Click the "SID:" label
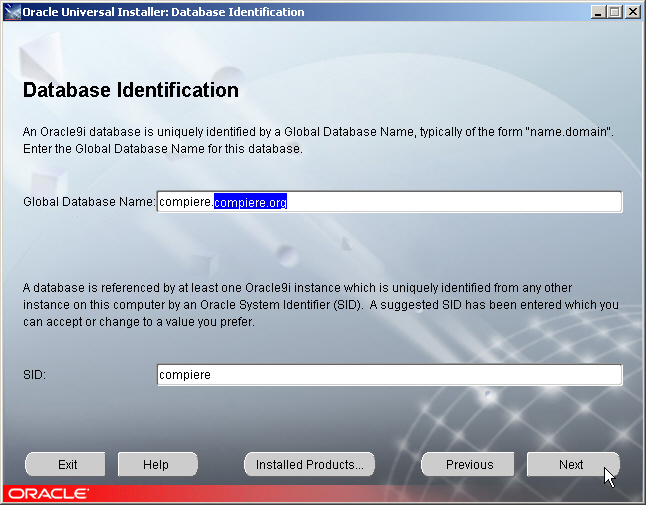The width and height of the screenshot is (646, 505). click(x=34, y=375)
